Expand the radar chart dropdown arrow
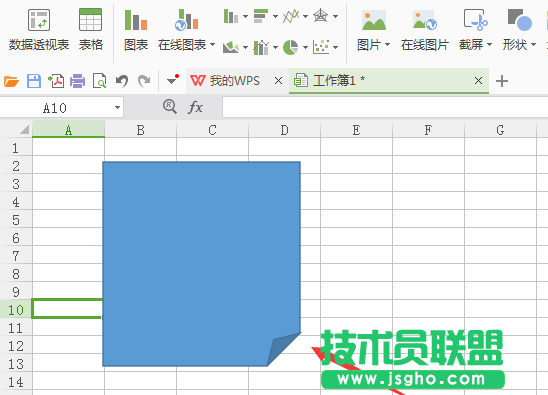This screenshot has height=395, width=548. click(336, 16)
